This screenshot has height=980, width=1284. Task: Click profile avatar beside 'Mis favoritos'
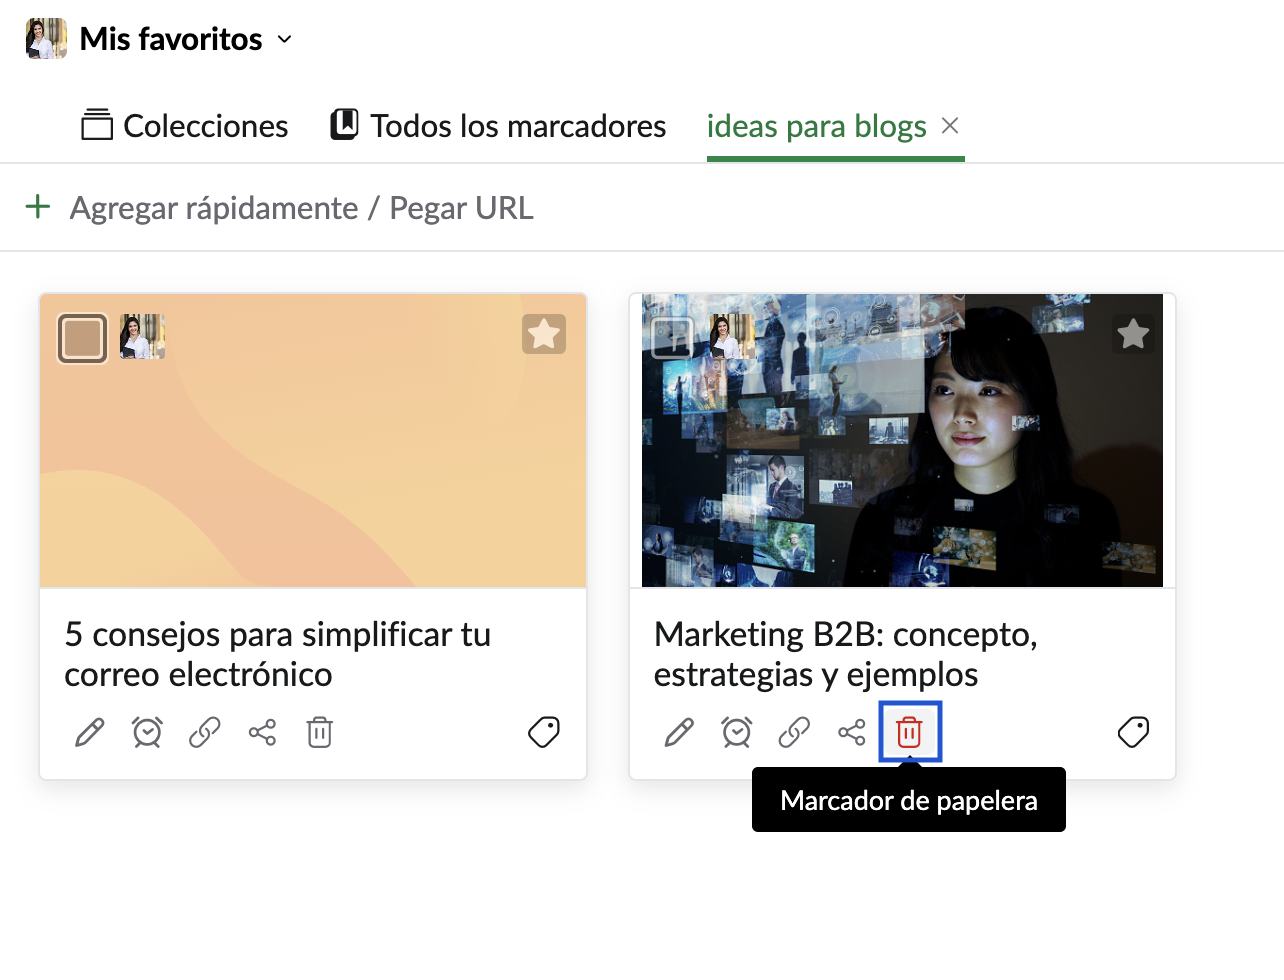(46, 39)
